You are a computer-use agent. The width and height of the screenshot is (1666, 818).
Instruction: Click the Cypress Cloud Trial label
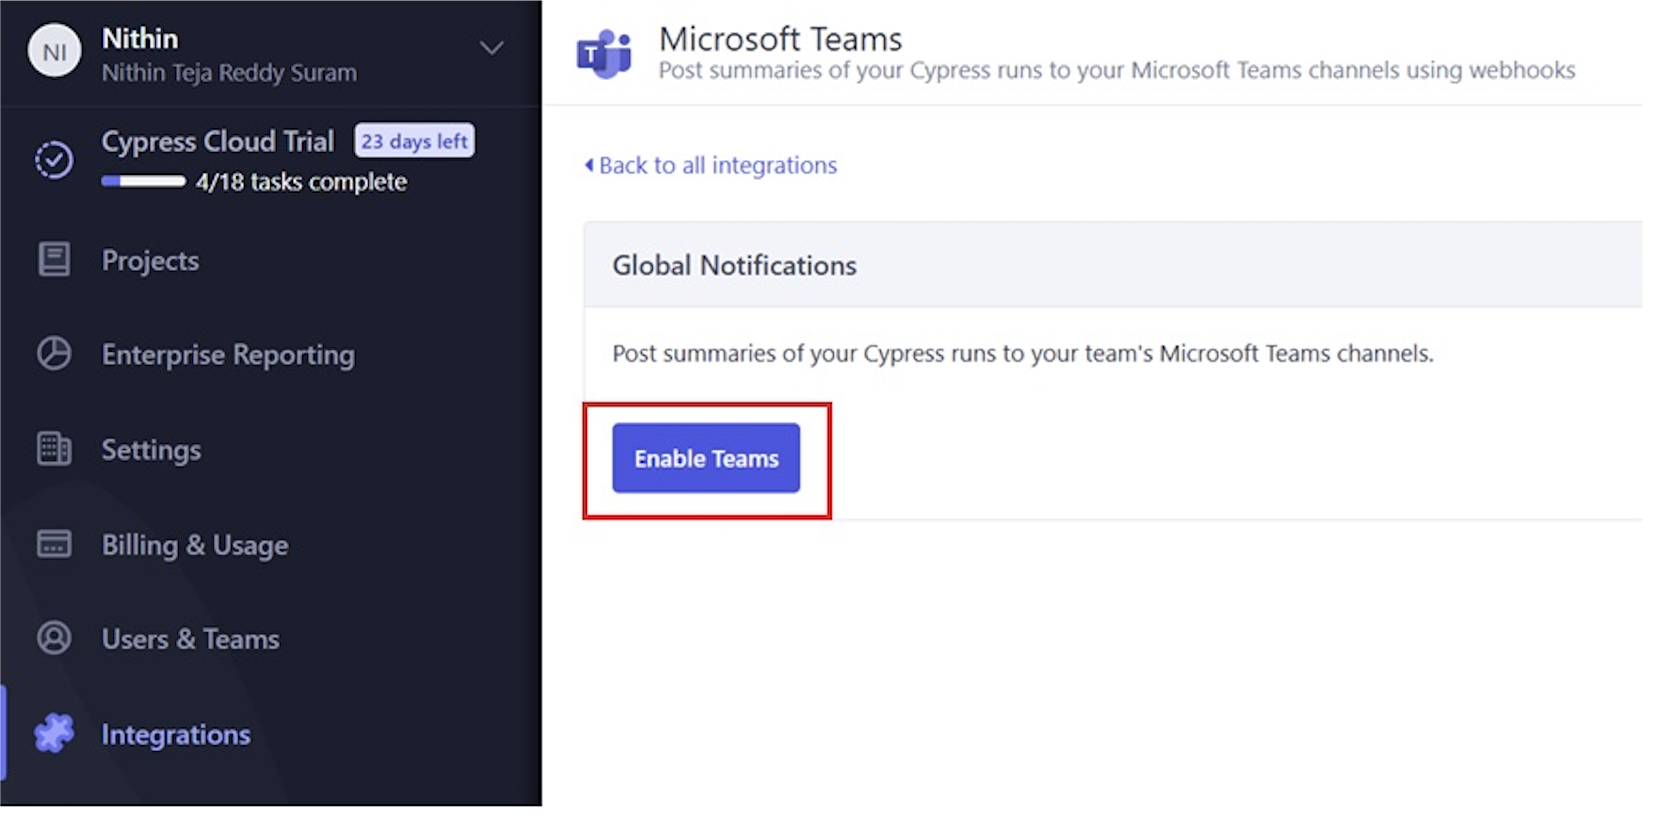(218, 142)
